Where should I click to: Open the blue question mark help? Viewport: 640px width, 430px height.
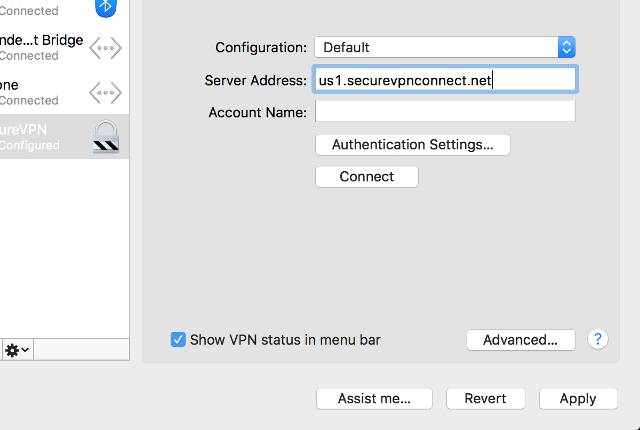598,339
